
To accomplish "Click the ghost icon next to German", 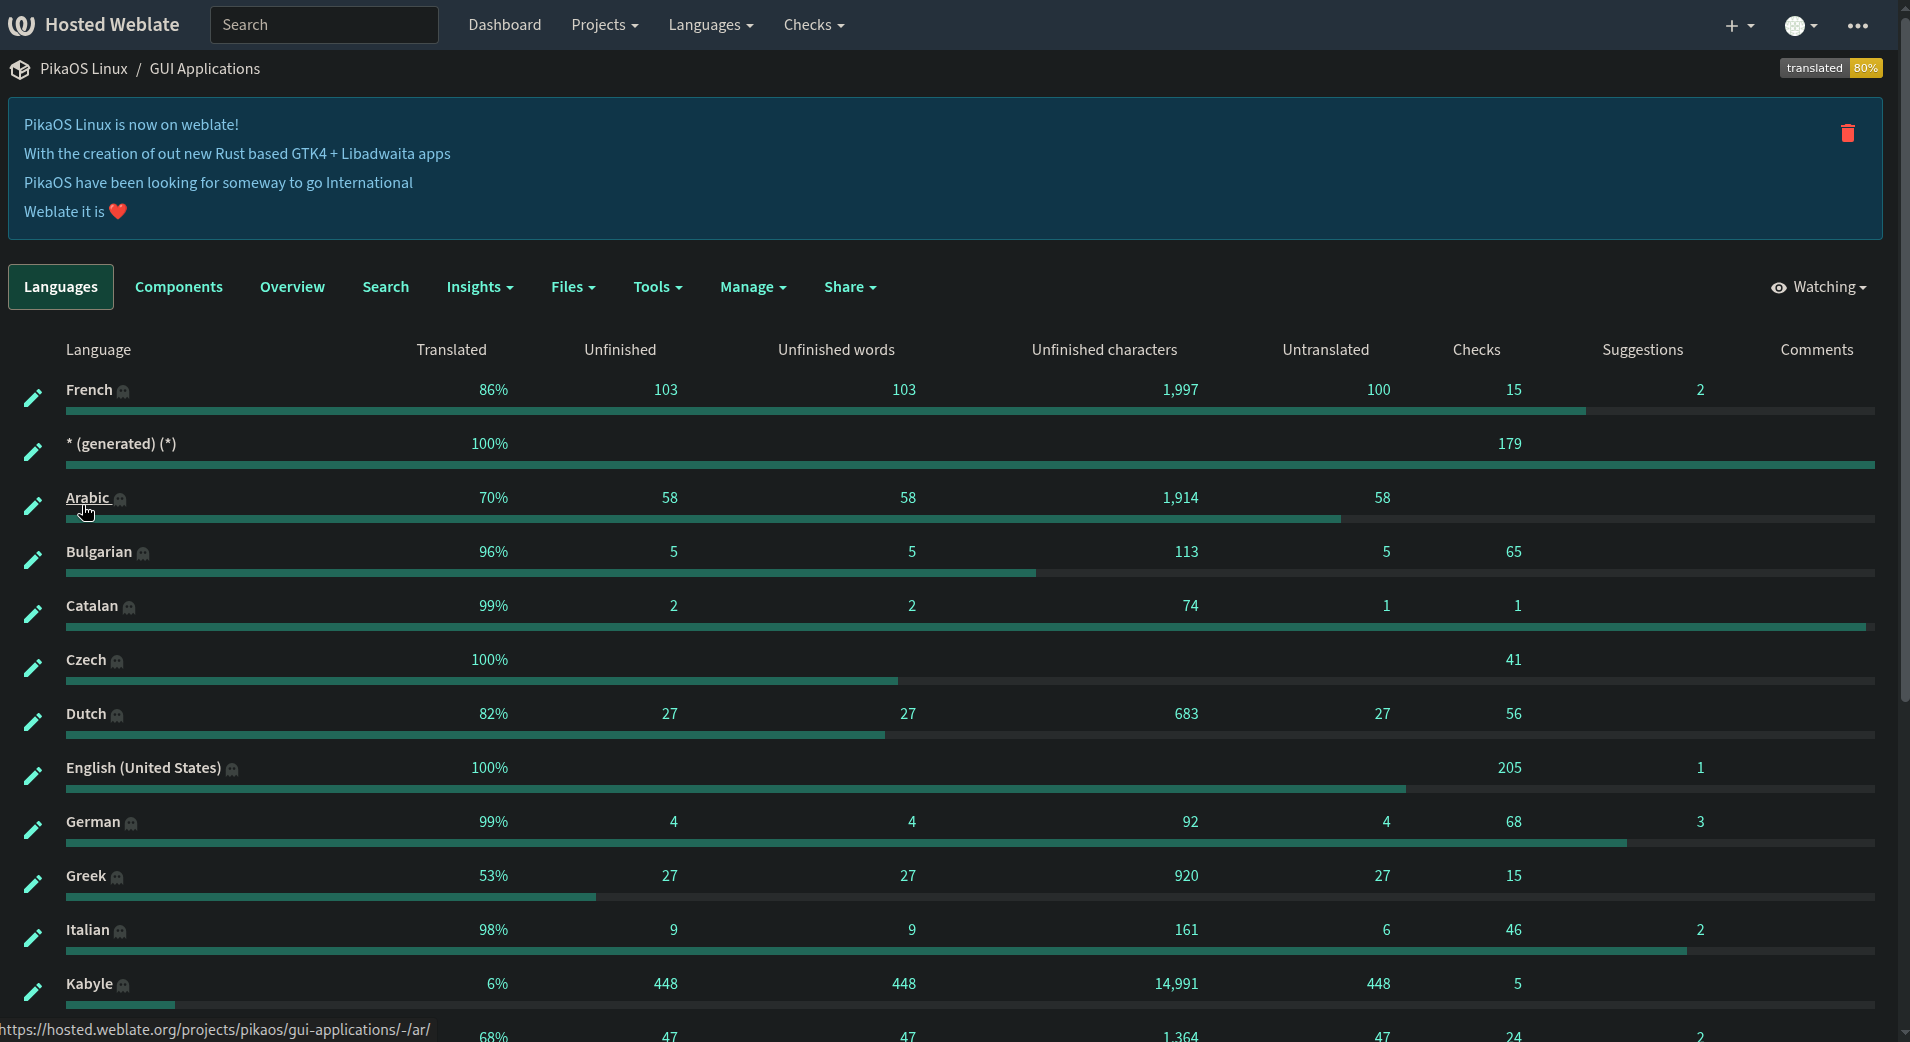I will [x=131, y=824].
